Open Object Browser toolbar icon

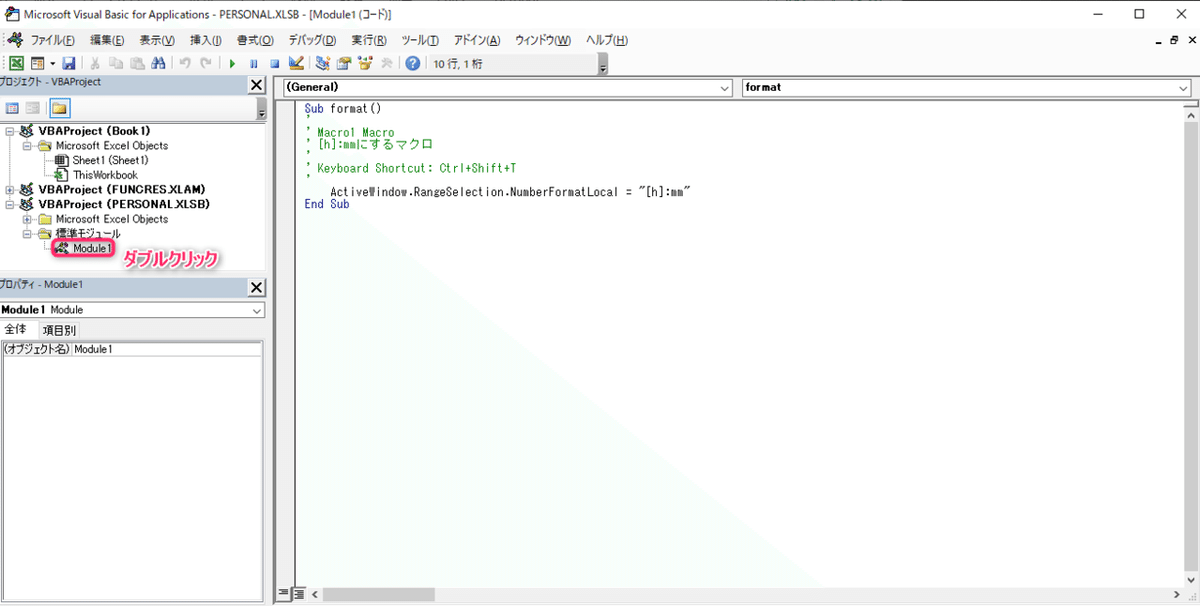364,63
